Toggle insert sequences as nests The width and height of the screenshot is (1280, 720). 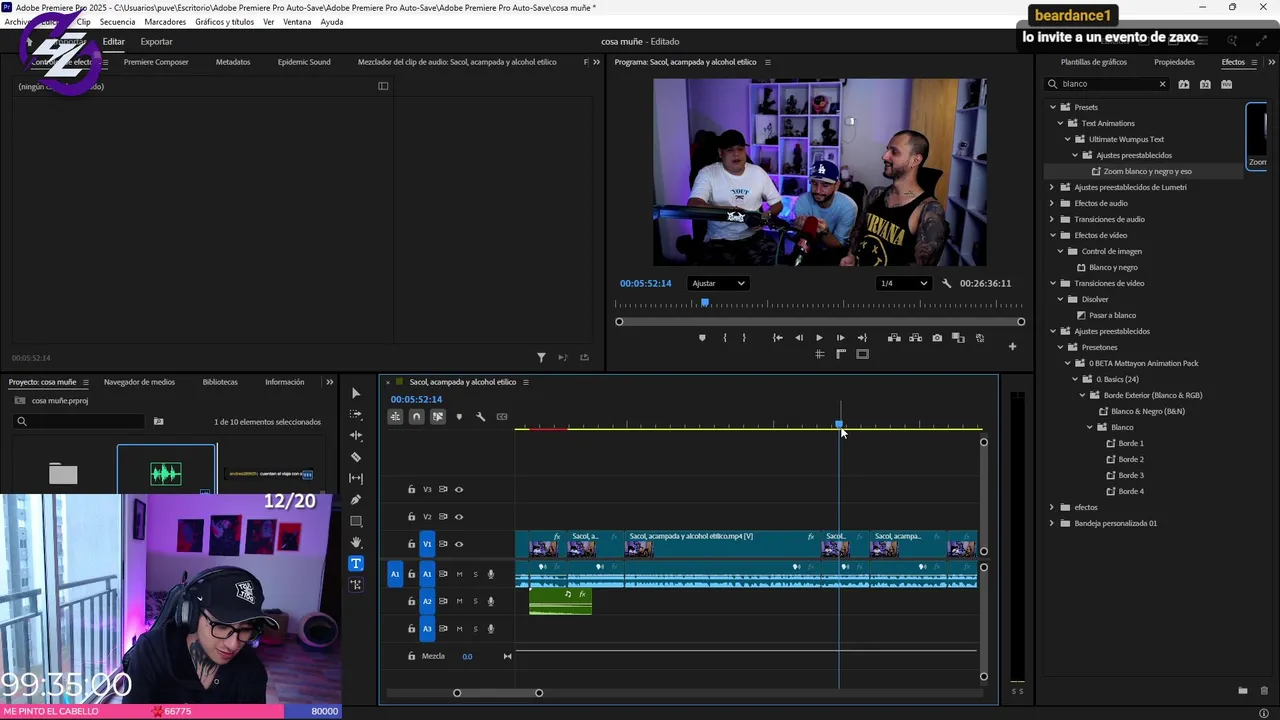pos(395,417)
